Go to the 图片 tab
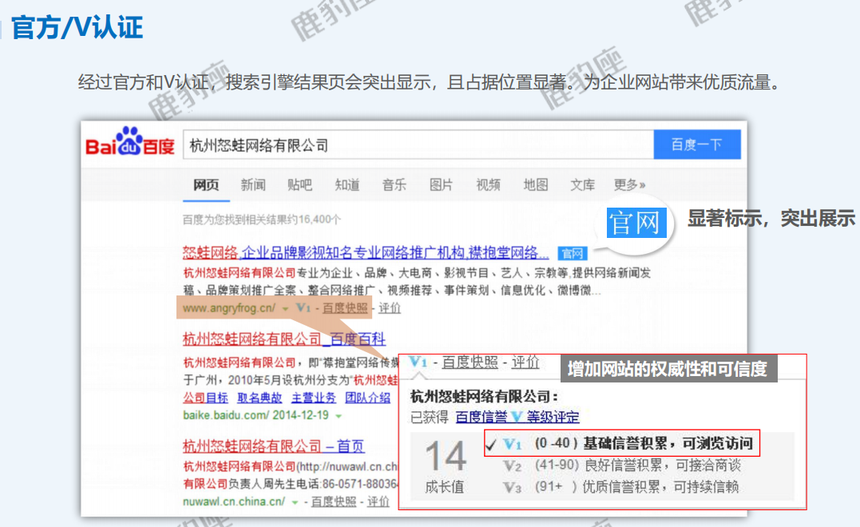Screen dimensions: 860x527 (441, 185)
